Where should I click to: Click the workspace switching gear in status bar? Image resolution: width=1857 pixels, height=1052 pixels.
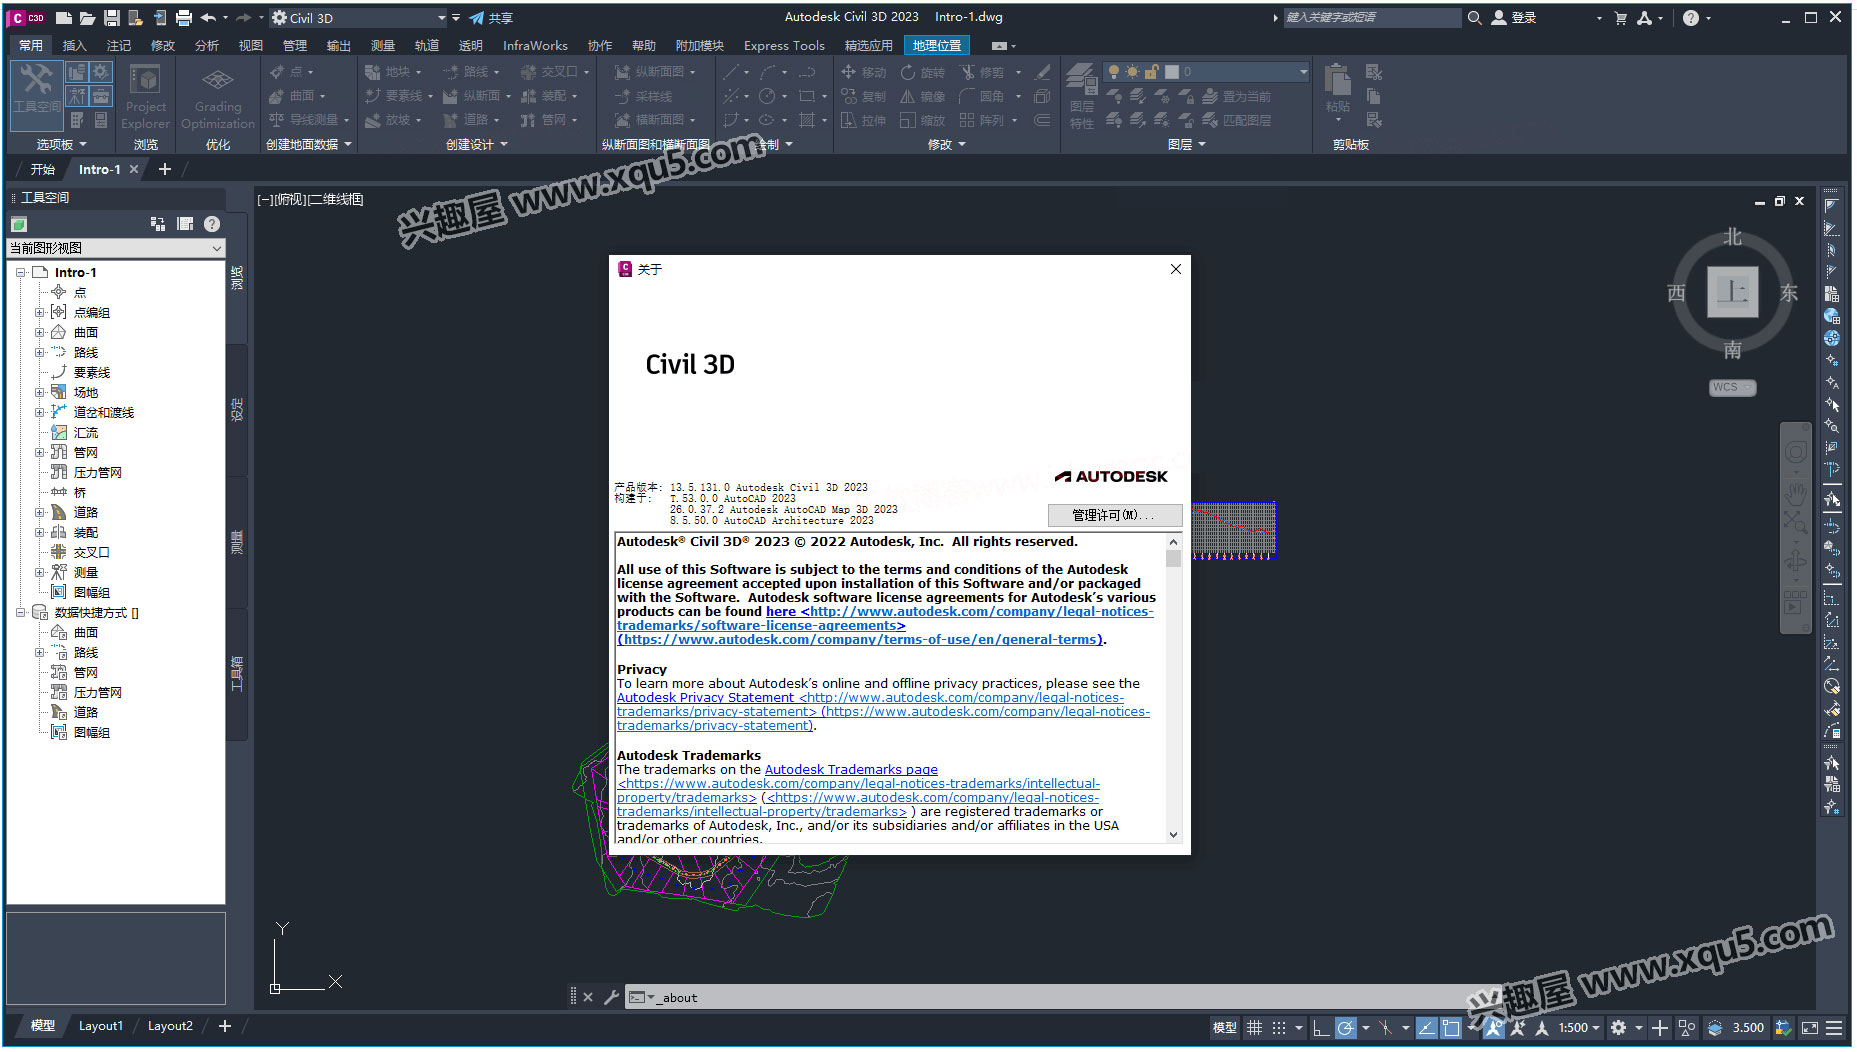1618,1027
